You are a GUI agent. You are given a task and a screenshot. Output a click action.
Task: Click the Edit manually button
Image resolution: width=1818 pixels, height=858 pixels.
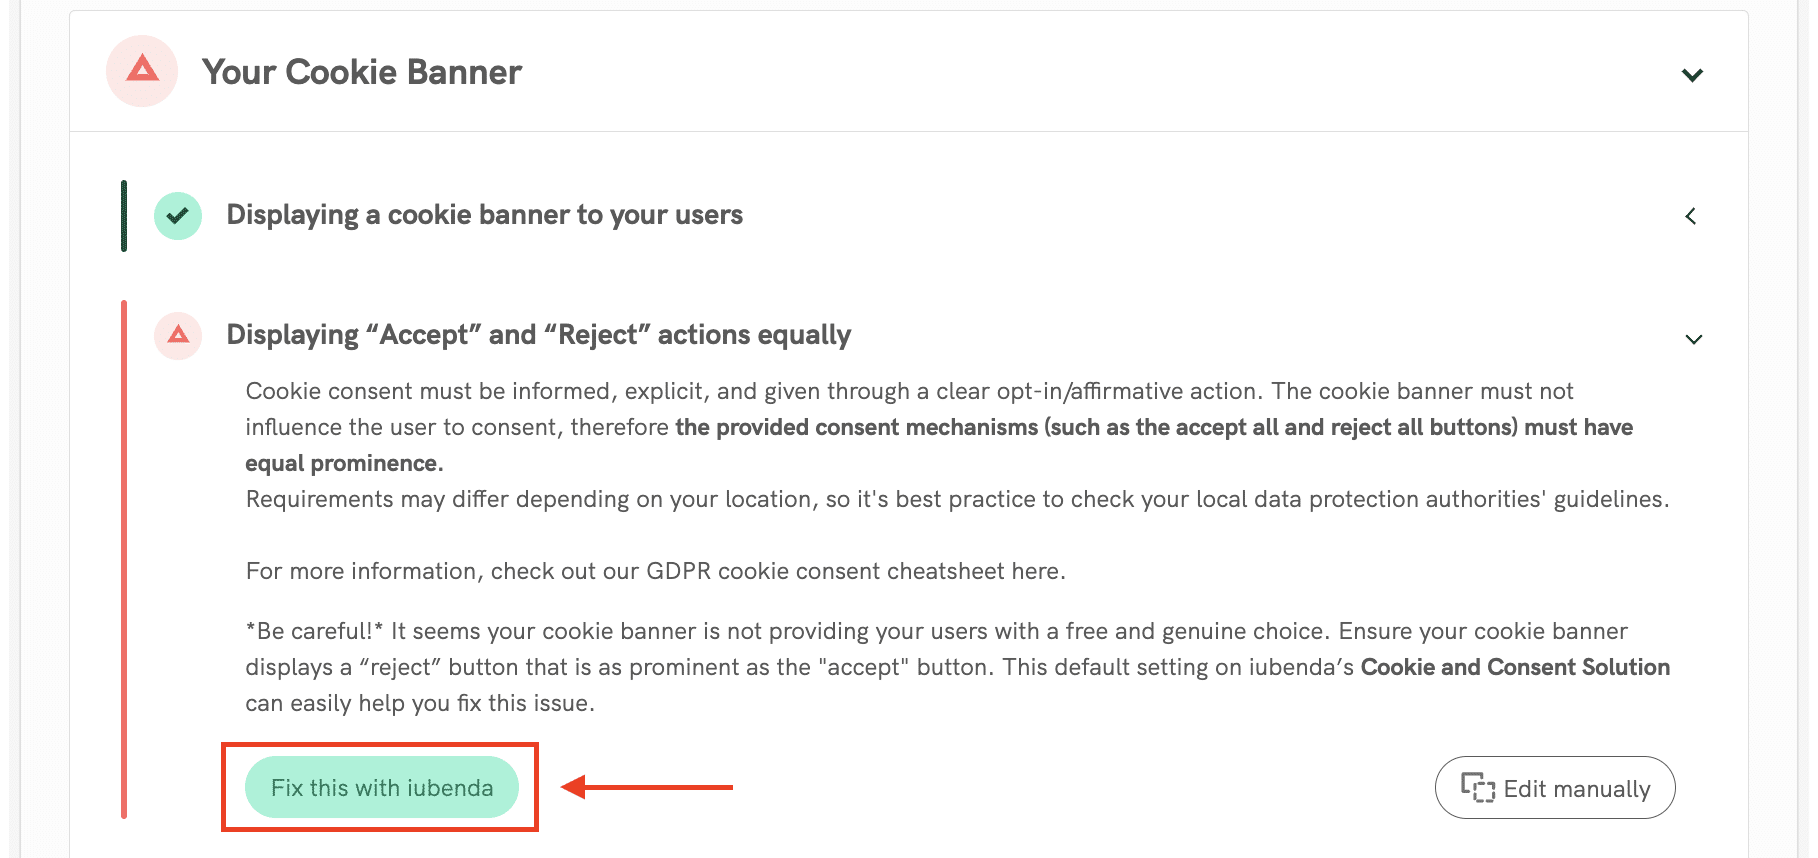coord(1554,788)
